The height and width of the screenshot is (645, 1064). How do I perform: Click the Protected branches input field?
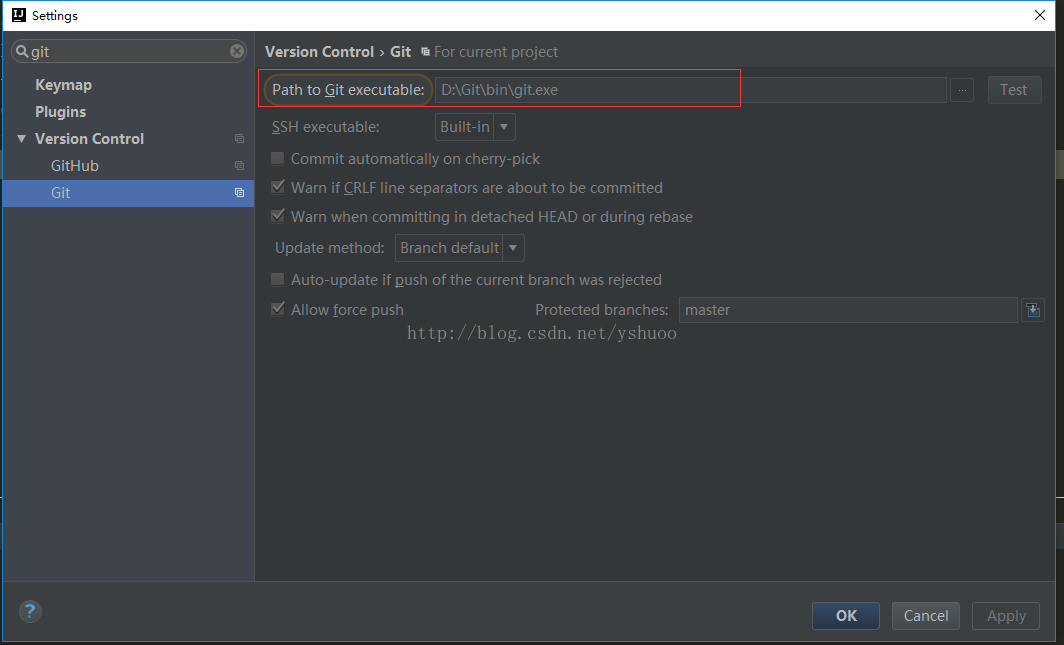click(x=848, y=310)
